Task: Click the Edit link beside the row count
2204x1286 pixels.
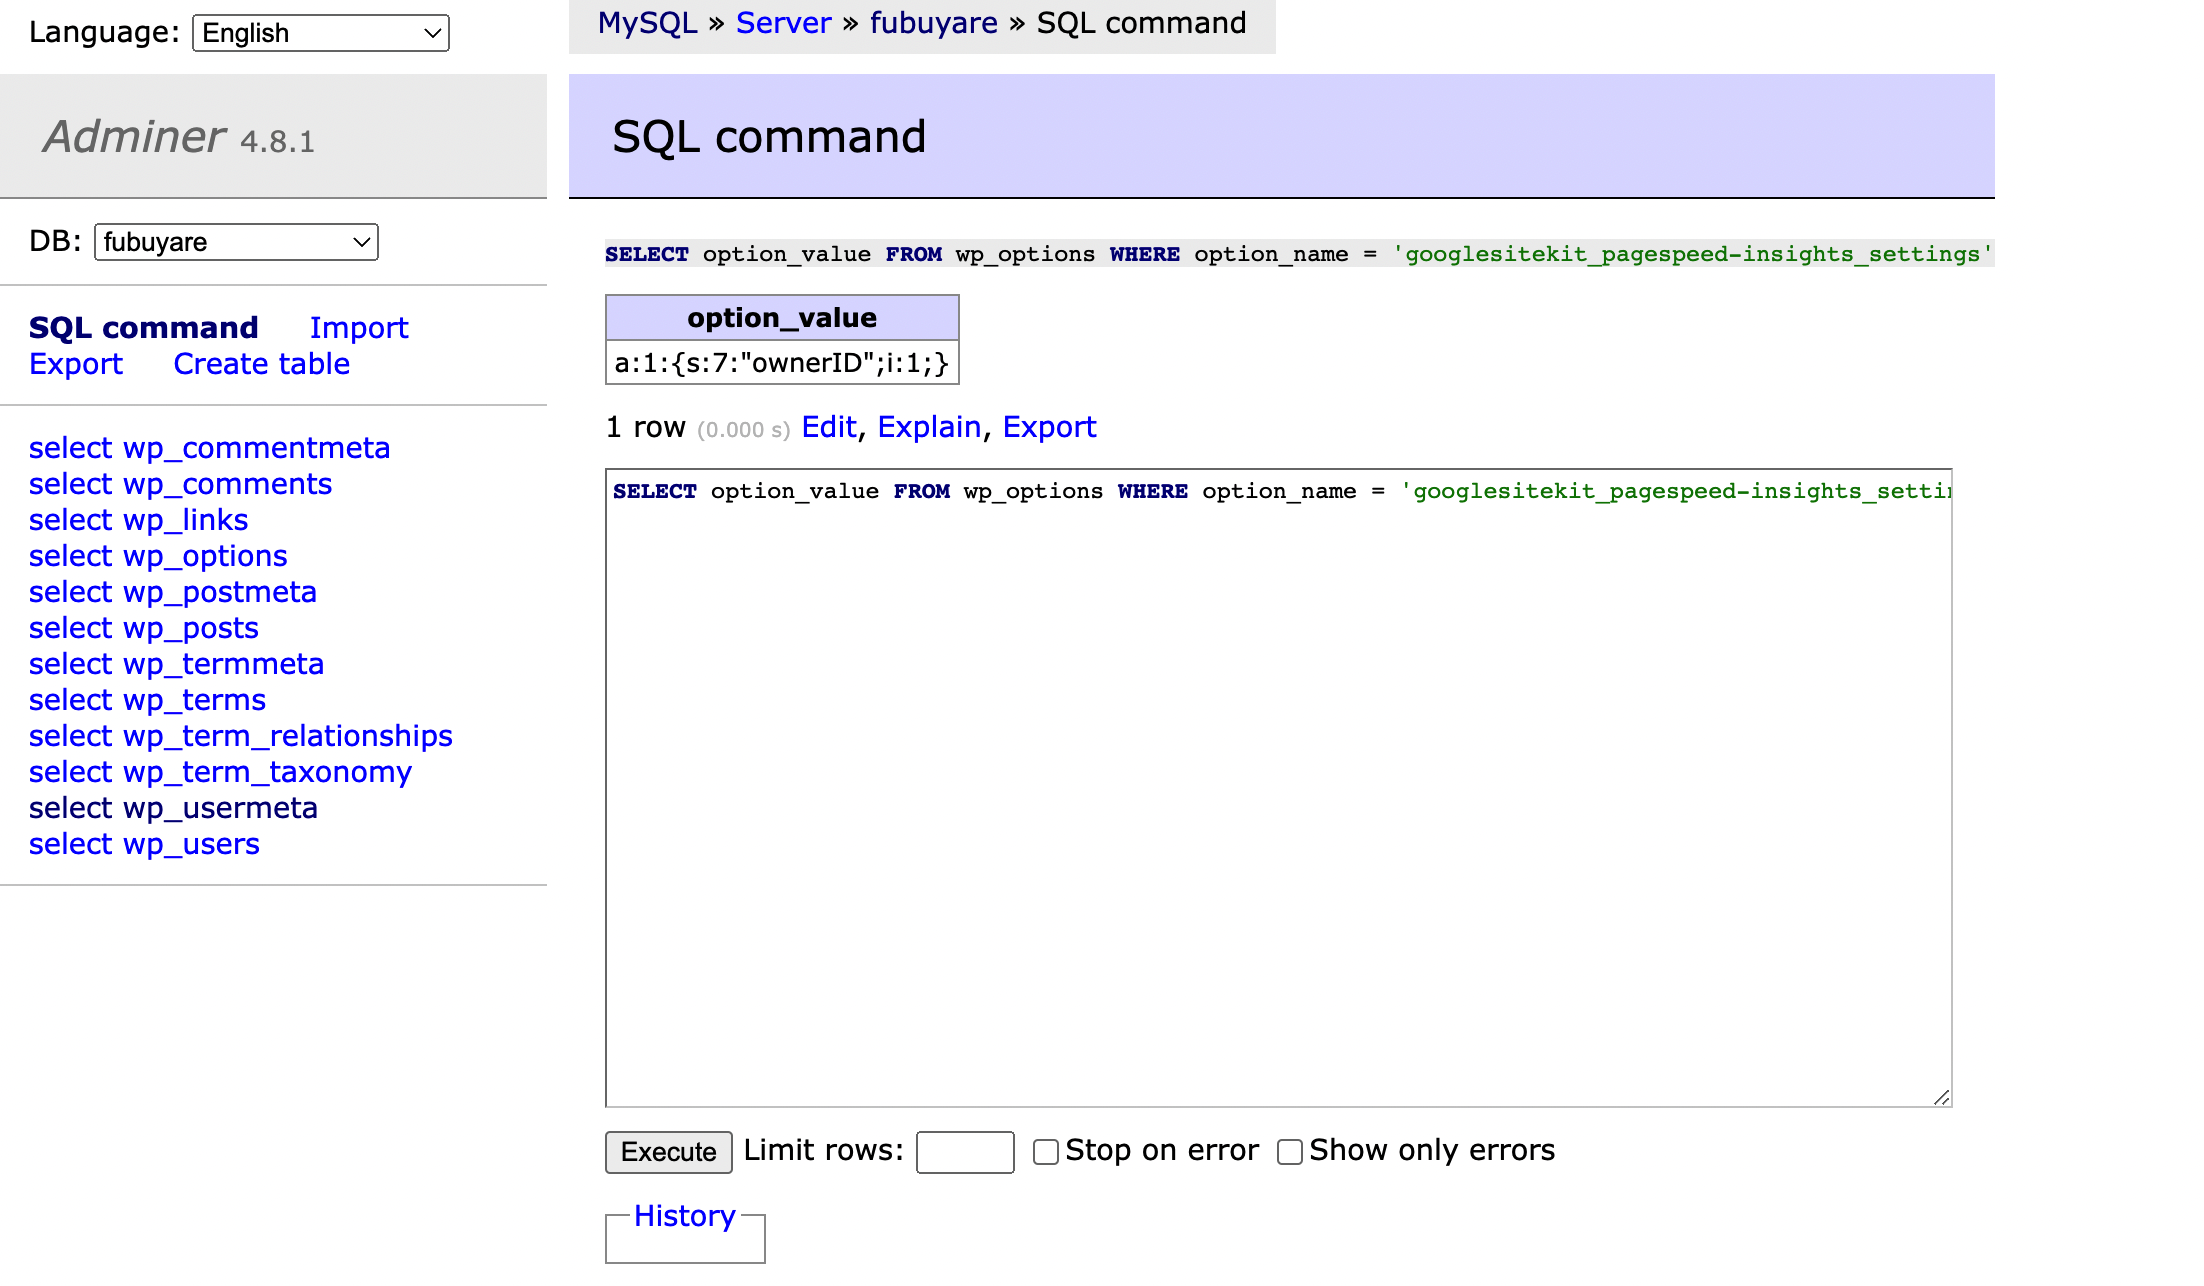Action: (828, 428)
